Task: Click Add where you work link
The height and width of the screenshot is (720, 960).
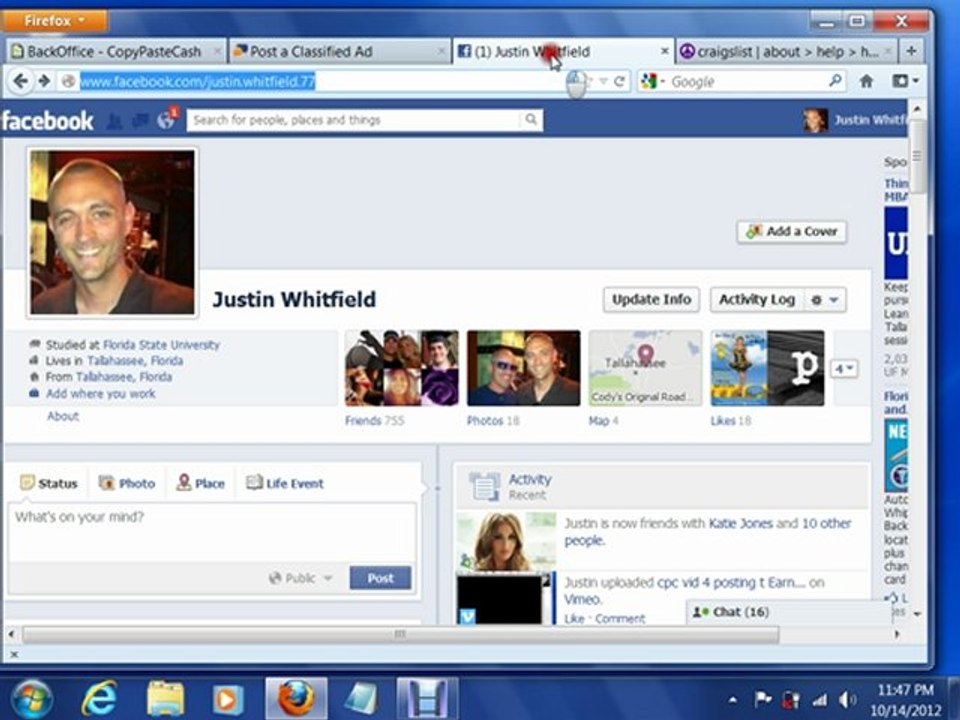Action: tap(101, 394)
